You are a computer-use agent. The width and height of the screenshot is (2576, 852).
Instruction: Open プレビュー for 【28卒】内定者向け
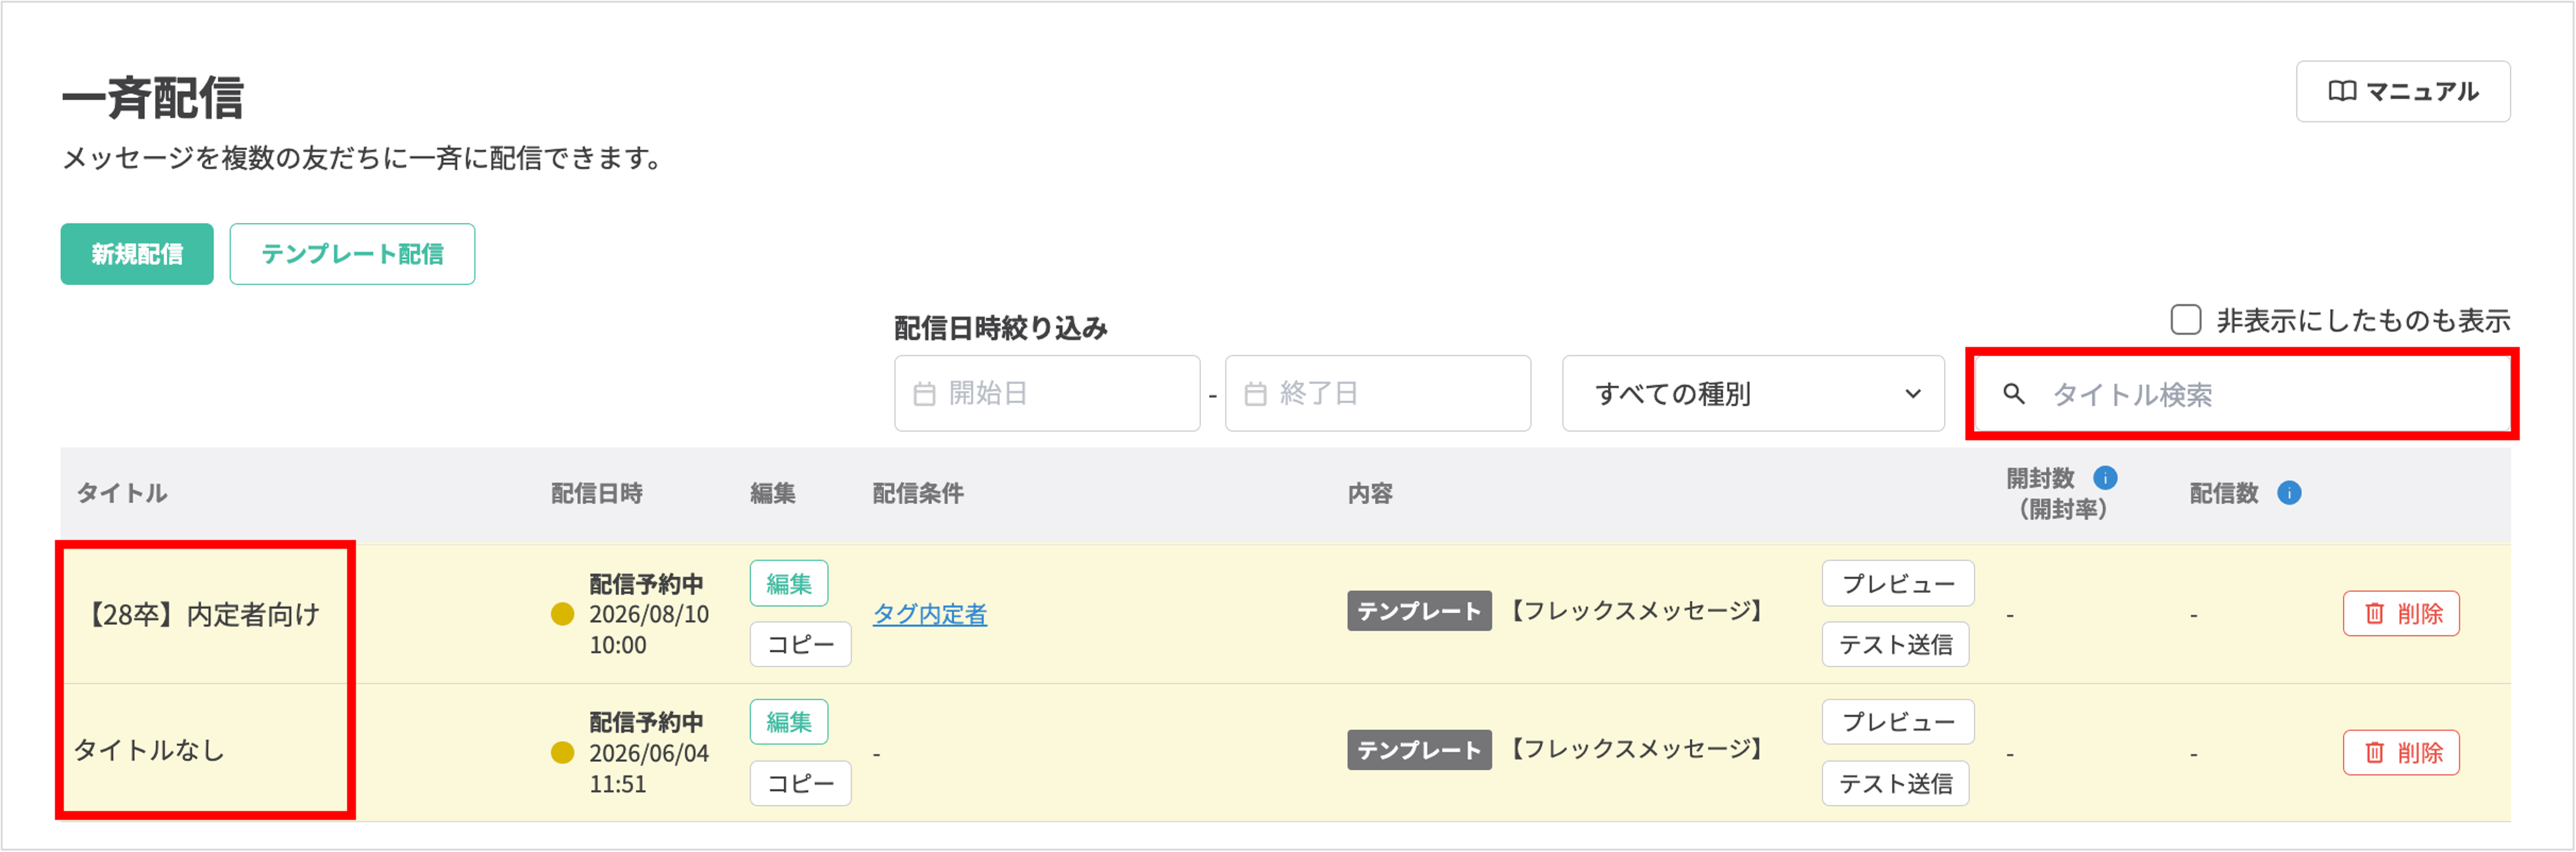(1897, 584)
